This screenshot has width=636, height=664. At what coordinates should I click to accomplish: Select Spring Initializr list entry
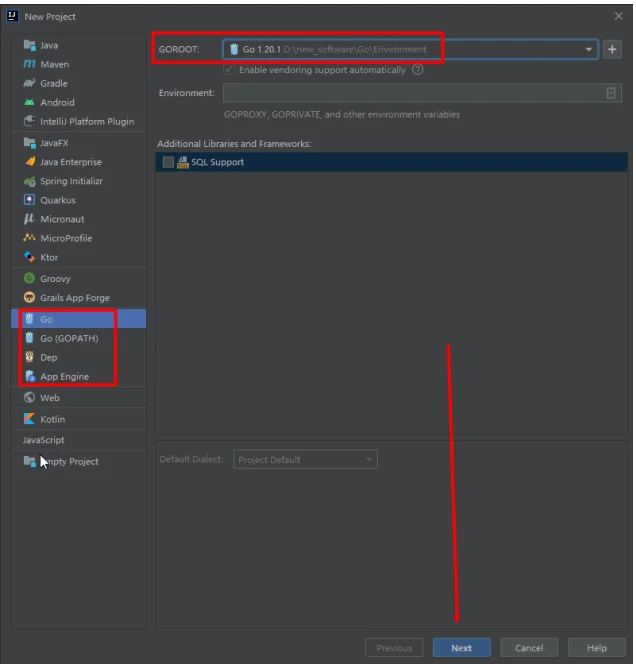click(x=78, y=181)
